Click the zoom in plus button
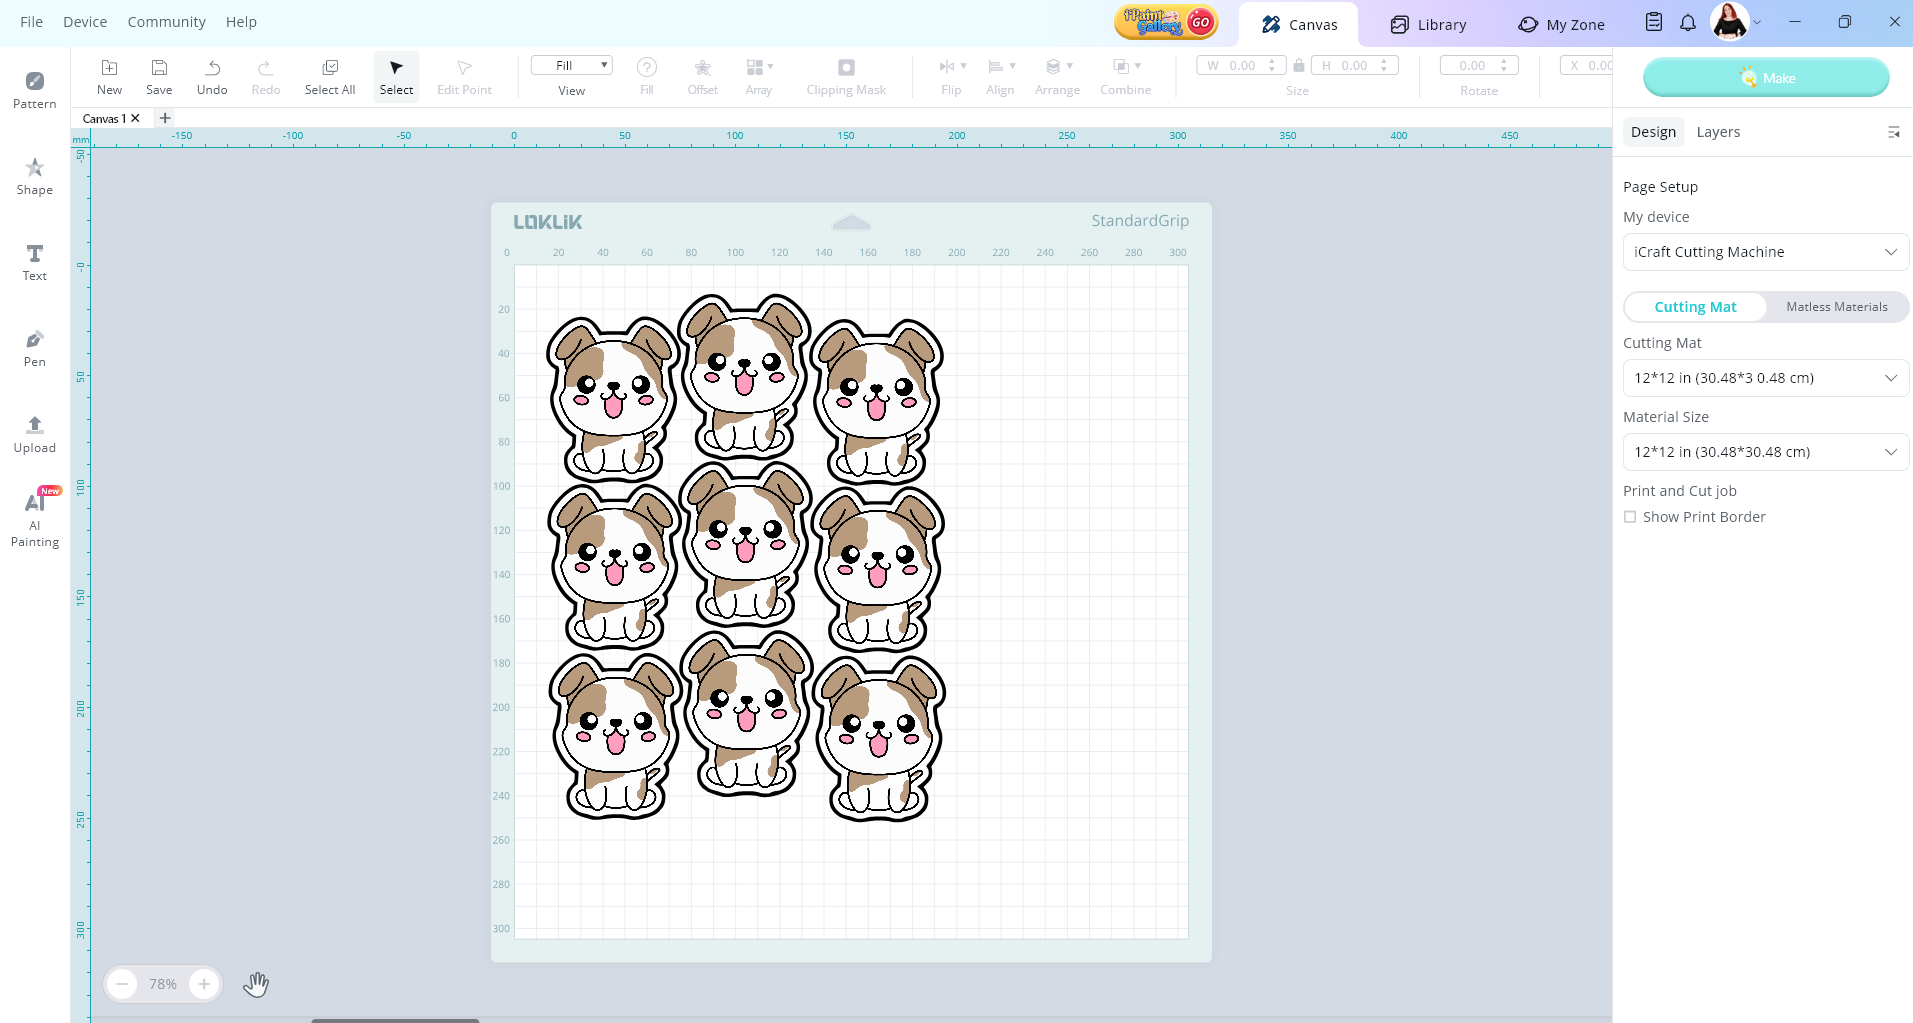The image size is (1913, 1023). pos(204,984)
